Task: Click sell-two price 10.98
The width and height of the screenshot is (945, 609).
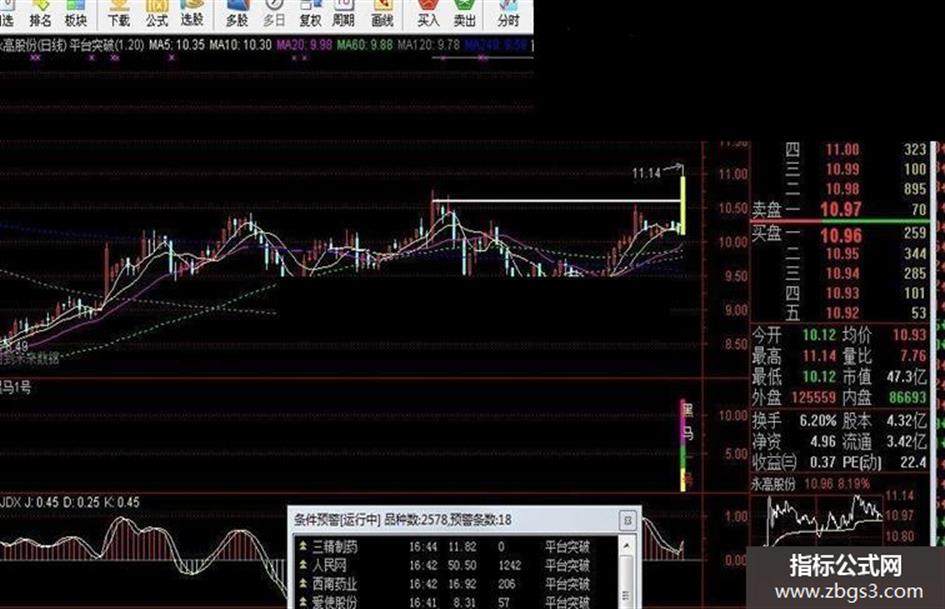Action: click(842, 189)
